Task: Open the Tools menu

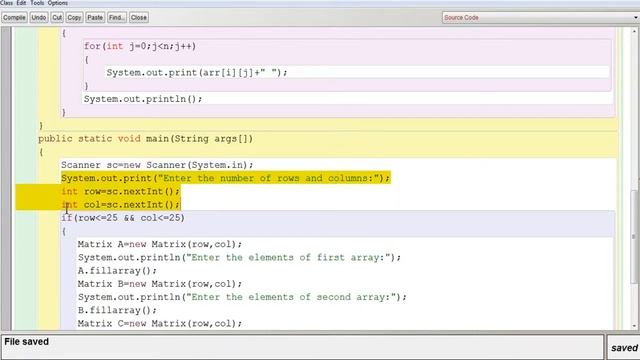Action: click(x=37, y=3)
